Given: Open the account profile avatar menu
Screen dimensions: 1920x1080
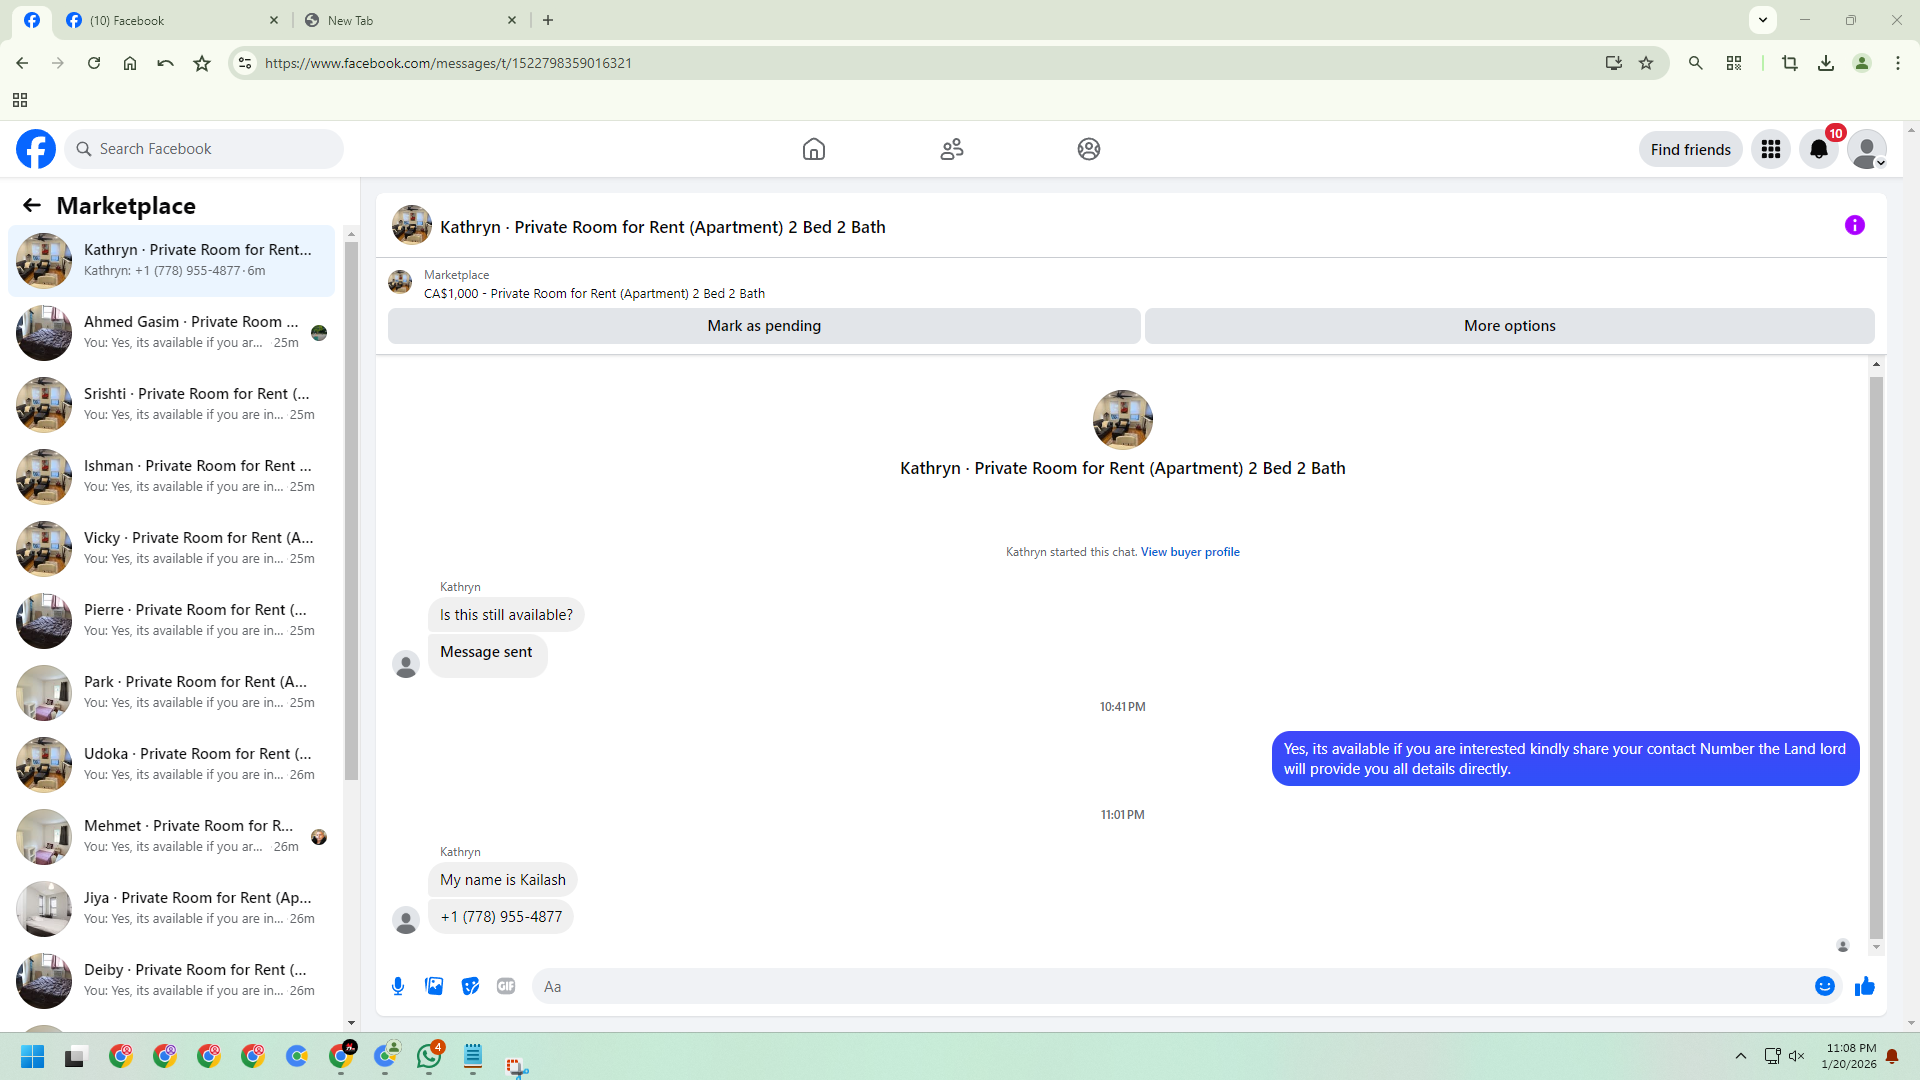Looking at the screenshot, I should 1867,149.
